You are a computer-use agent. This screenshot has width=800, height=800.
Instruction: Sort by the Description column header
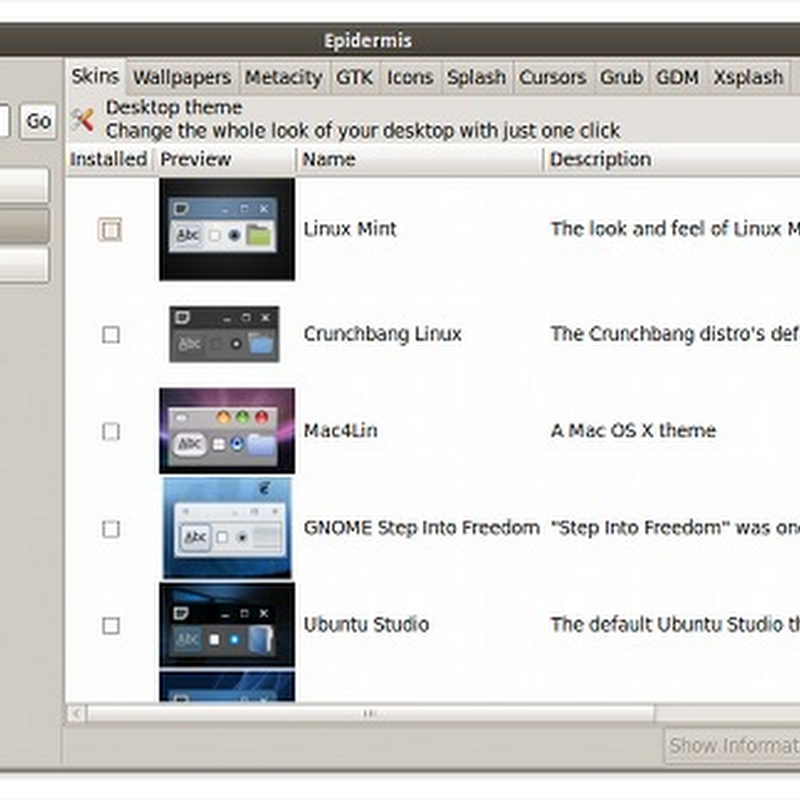[x=672, y=159]
